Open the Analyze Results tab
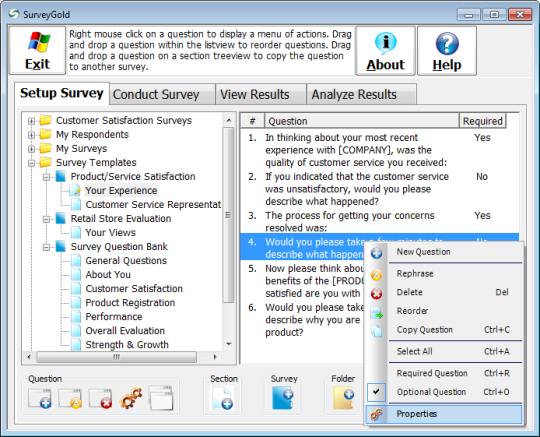This screenshot has width=540, height=437. click(361, 94)
